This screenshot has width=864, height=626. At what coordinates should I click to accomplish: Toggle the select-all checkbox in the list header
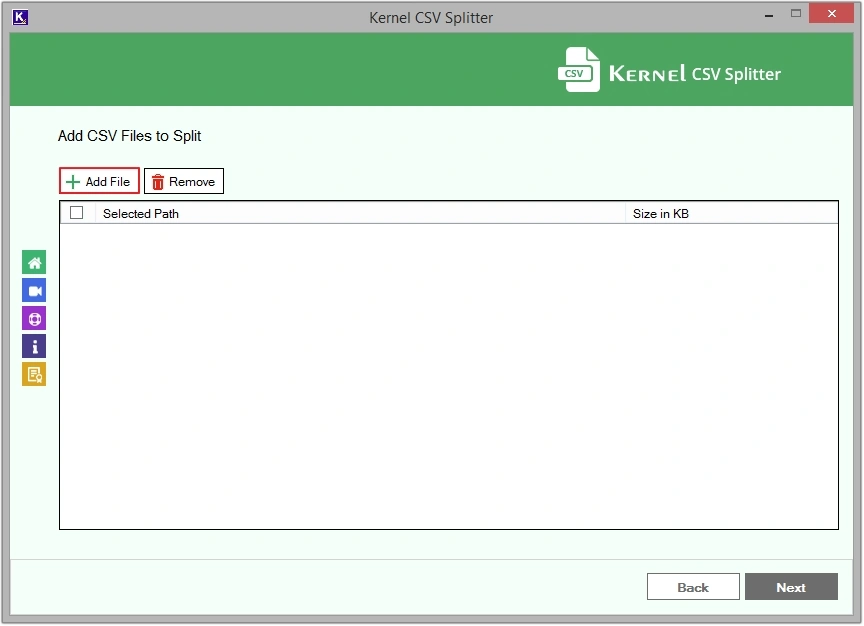77,212
